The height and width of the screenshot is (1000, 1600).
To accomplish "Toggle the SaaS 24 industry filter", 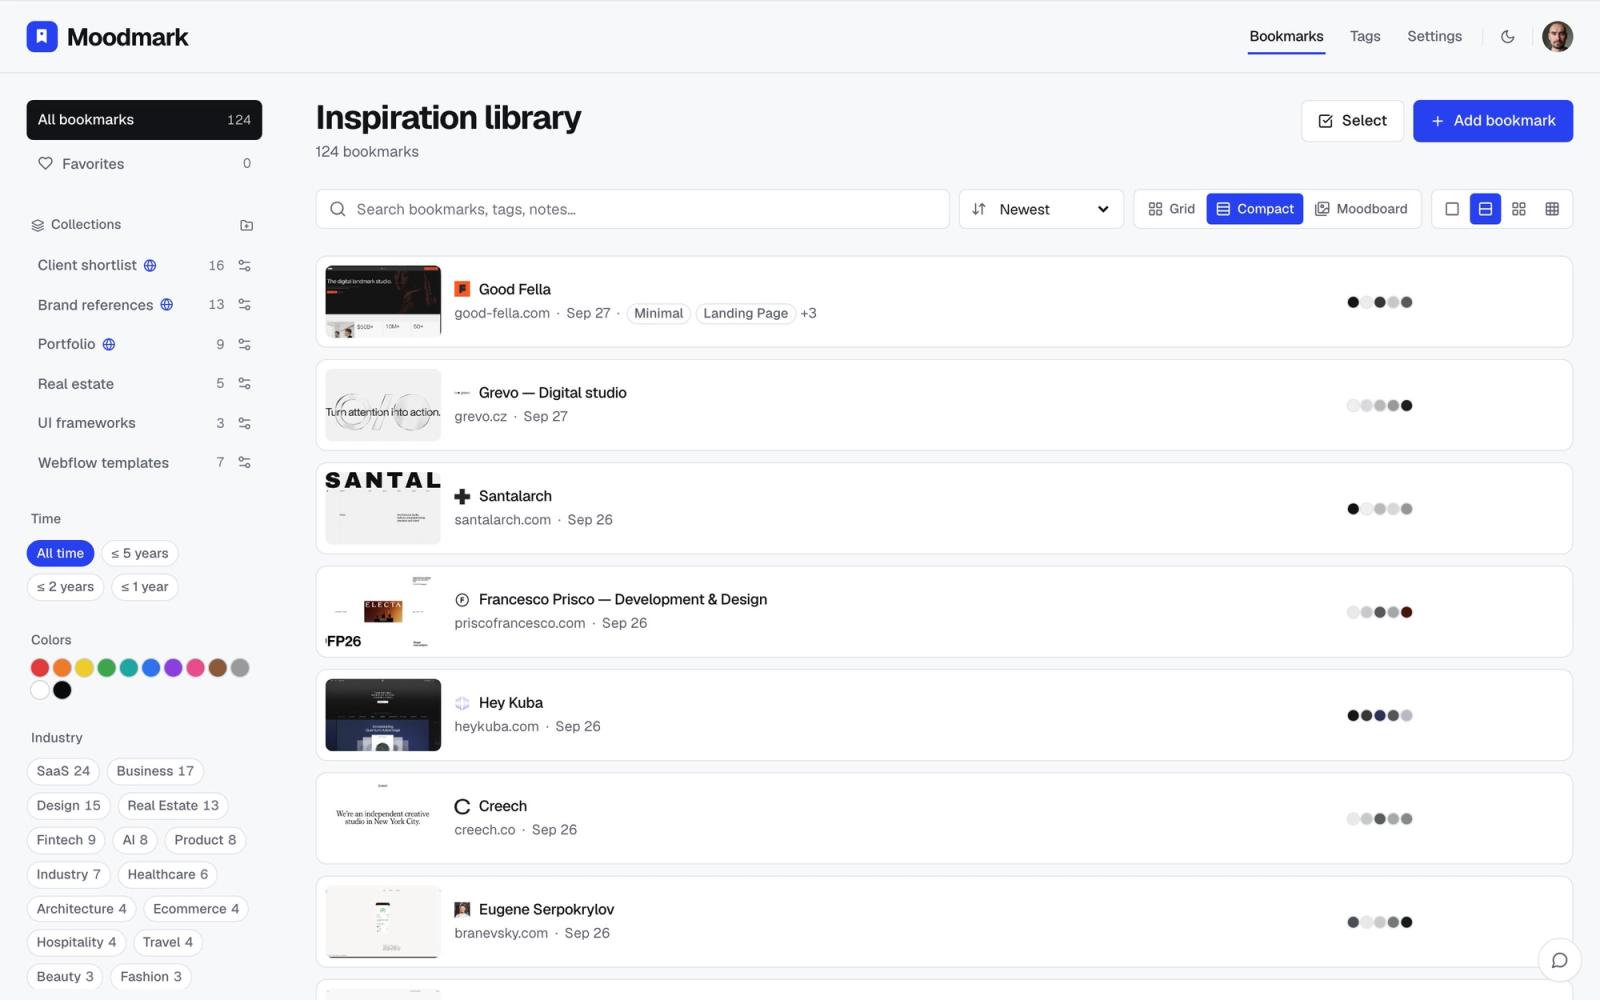I will [63, 772].
